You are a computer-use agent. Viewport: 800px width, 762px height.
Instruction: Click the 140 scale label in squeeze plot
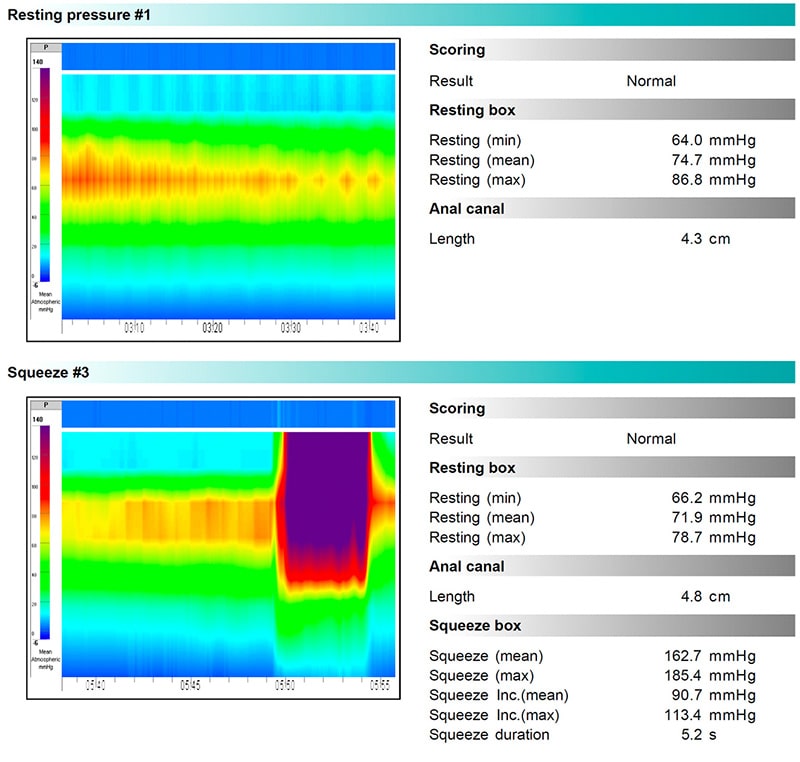pos(38,419)
